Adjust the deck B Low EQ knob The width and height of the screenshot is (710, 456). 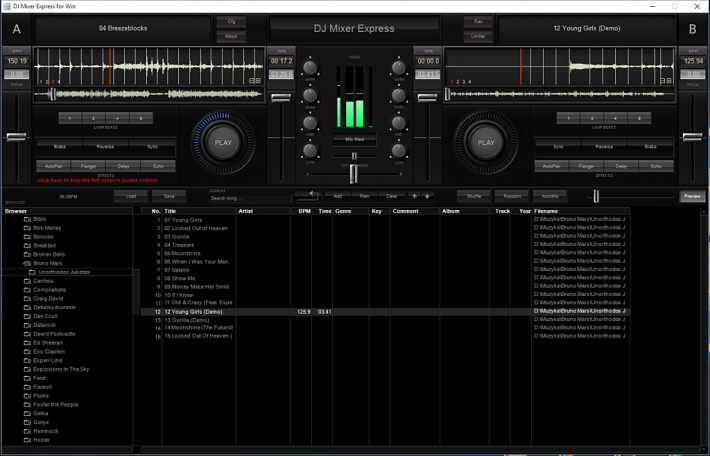(398, 151)
